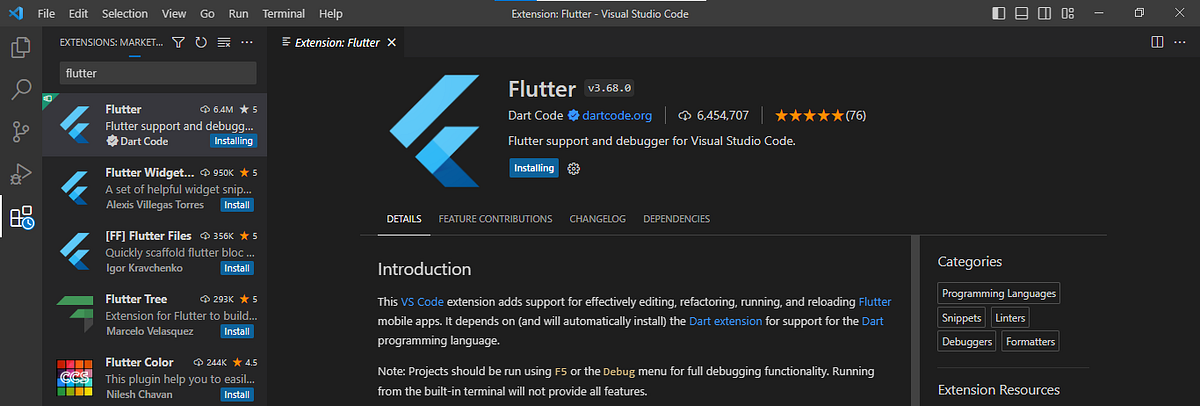
Task: Open editor more actions ellipsis
Action: (x=1181, y=42)
